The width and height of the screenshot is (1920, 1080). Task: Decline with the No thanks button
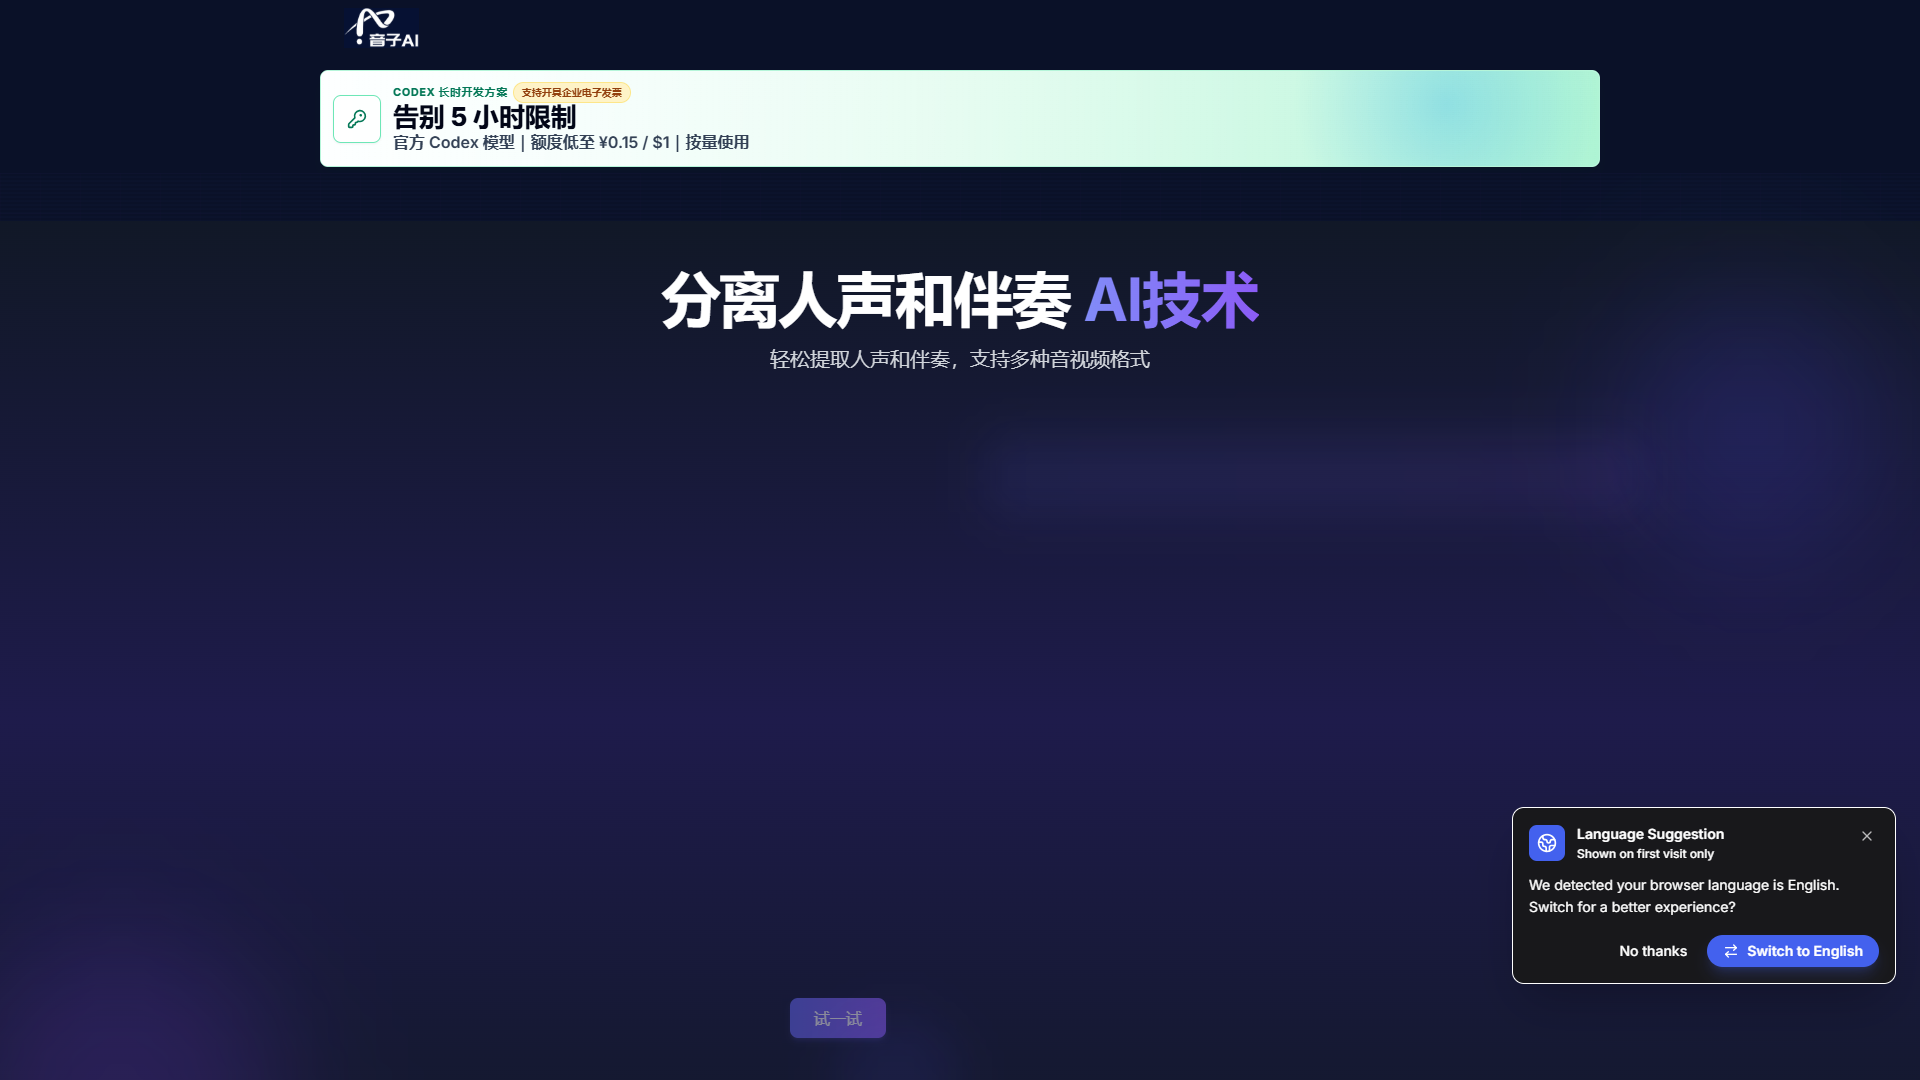click(1653, 951)
